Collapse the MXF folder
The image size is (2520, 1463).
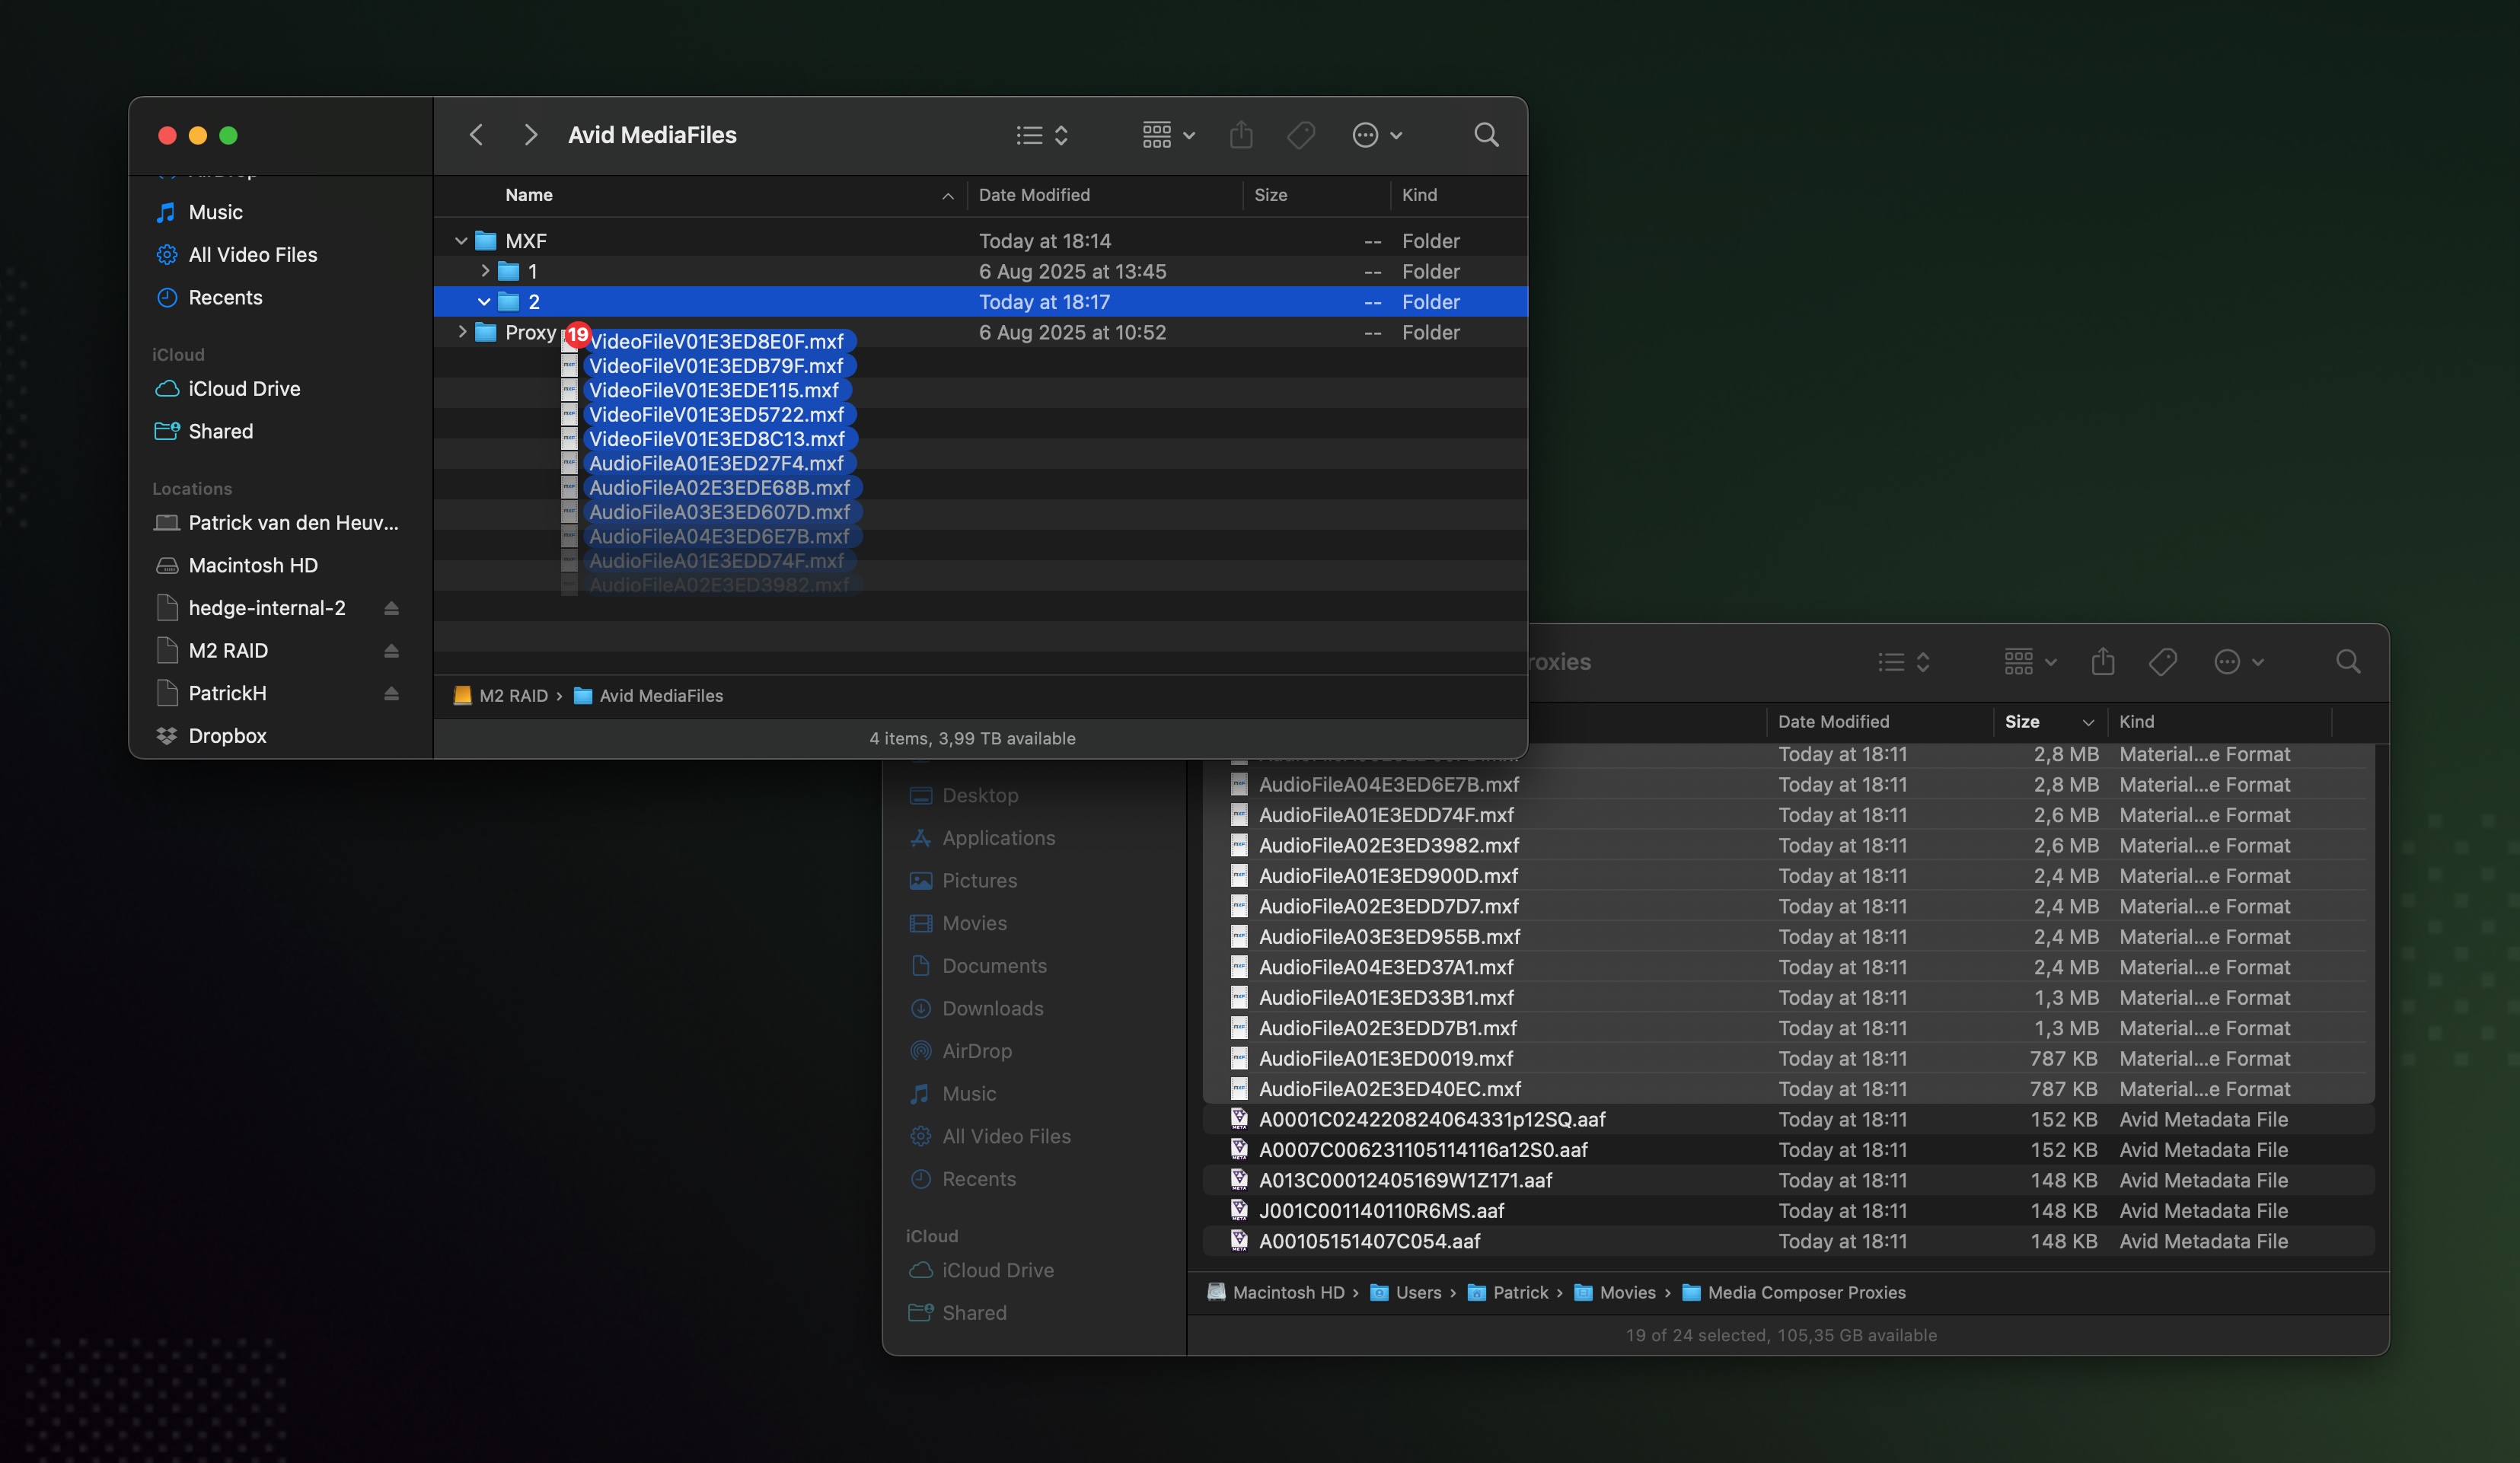click(461, 241)
